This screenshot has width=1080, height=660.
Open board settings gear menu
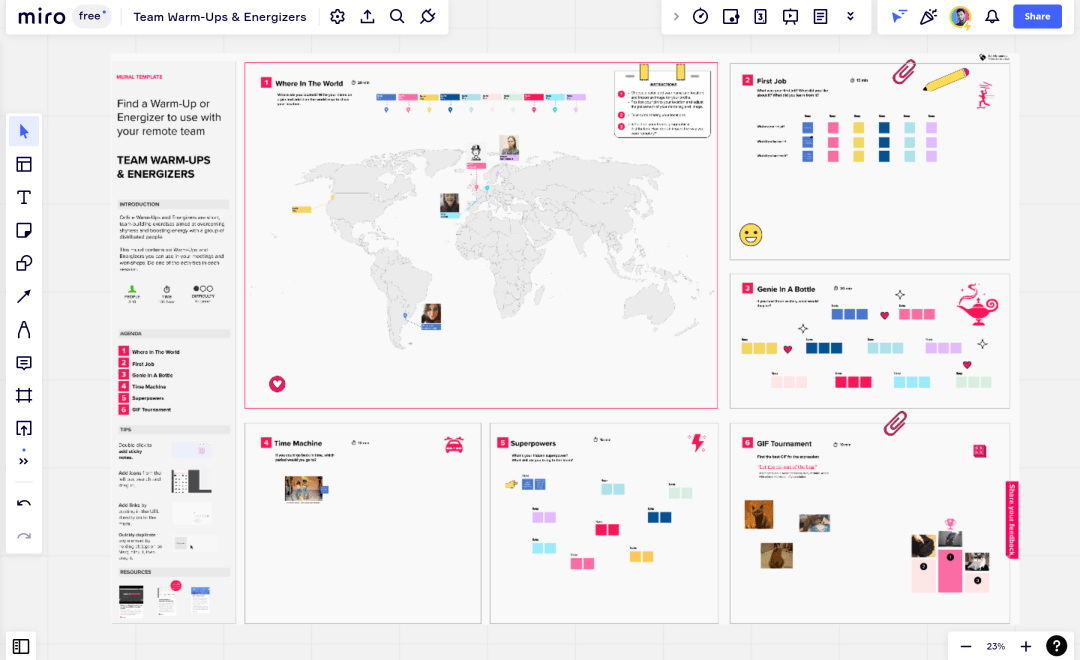[337, 16]
